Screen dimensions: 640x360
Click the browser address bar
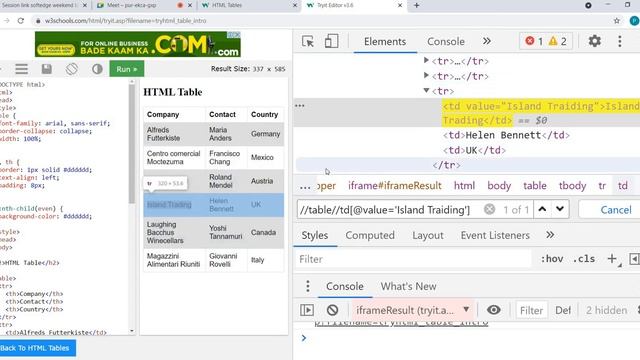318,20
